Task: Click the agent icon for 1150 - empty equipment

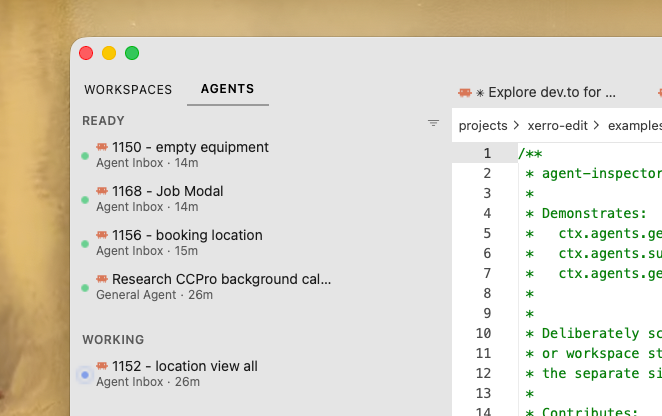Action: pos(102,147)
